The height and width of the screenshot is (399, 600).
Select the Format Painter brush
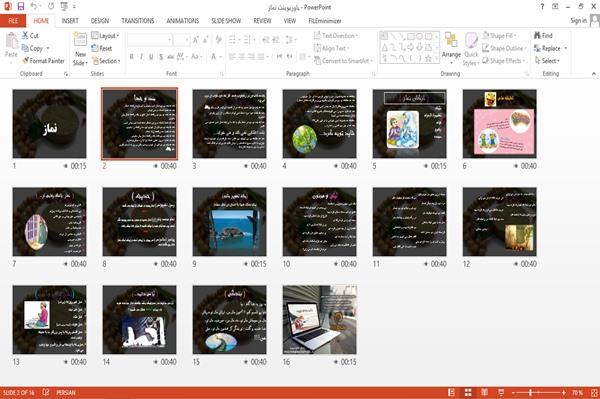[x=26, y=60]
